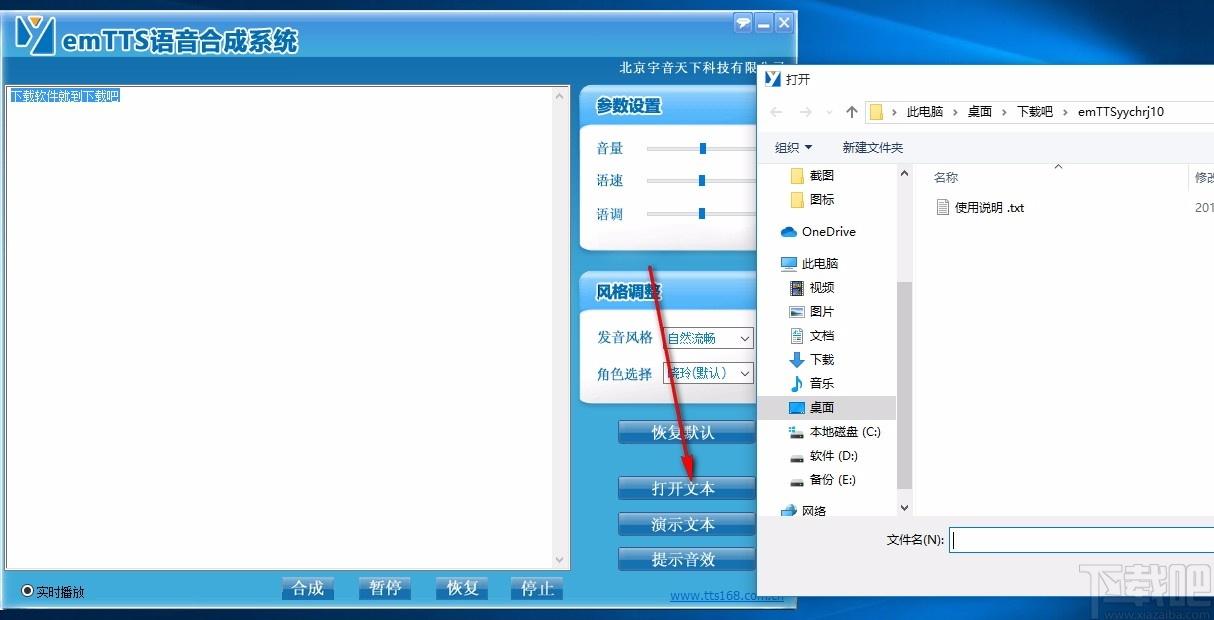The width and height of the screenshot is (1214, 620).
Task: Click the folder icon in address bar
Action: coord(876,112)
